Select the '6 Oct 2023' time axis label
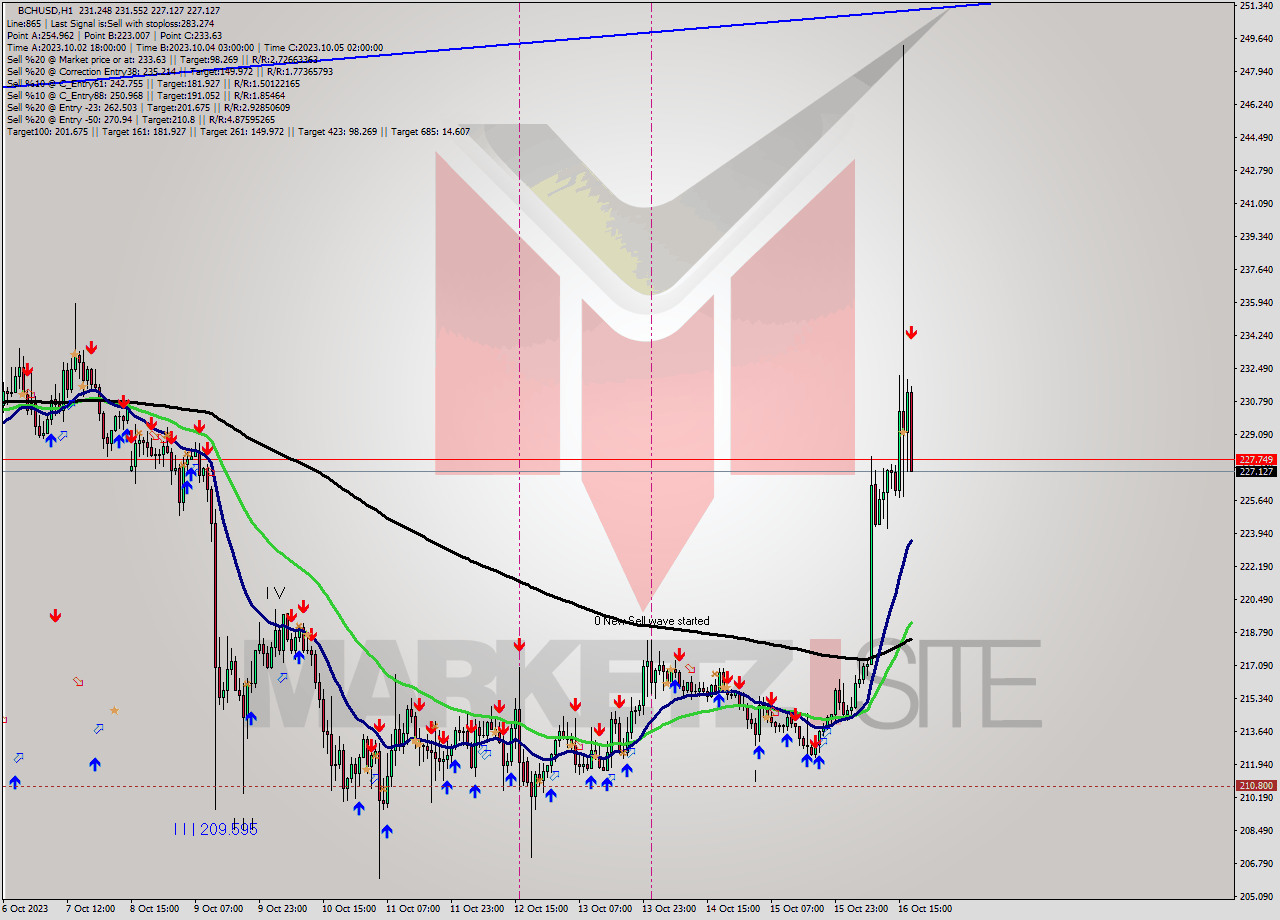This screenshot has height=920, width=1280. pos(25,909)
